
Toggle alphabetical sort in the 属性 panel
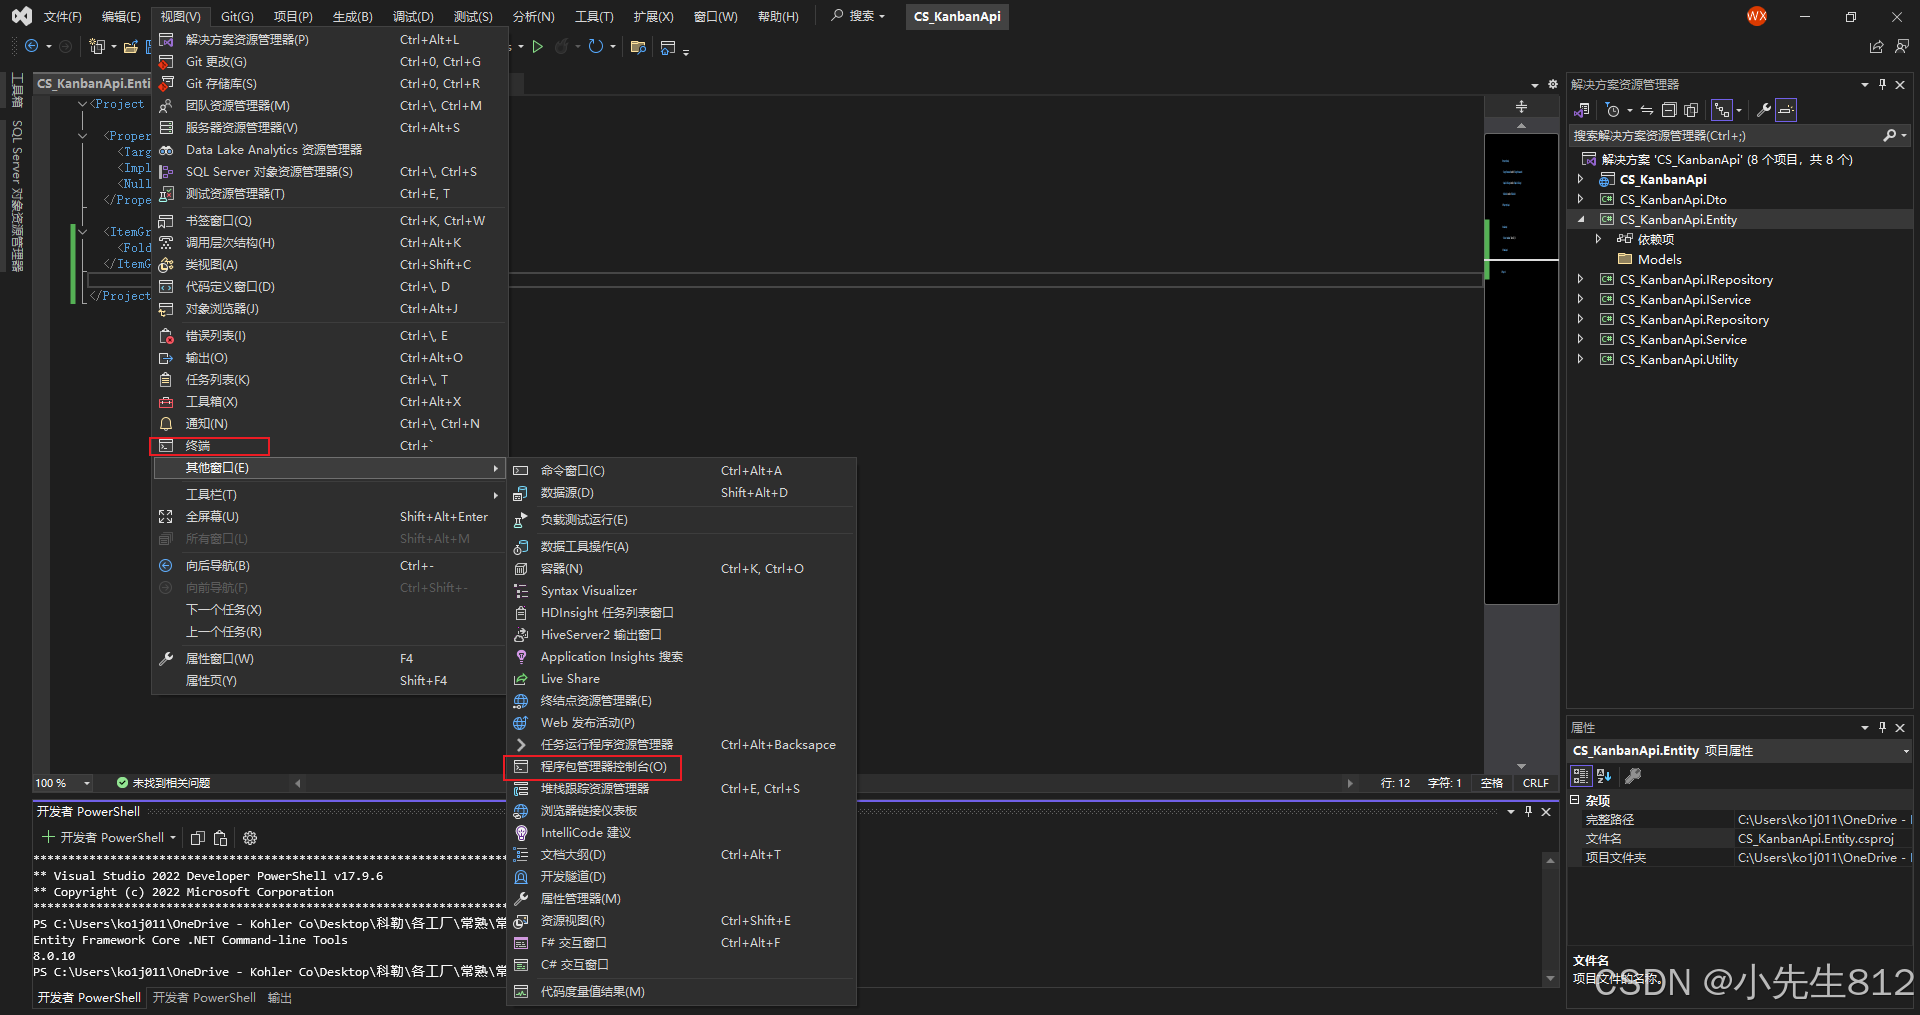point(1604,776)
